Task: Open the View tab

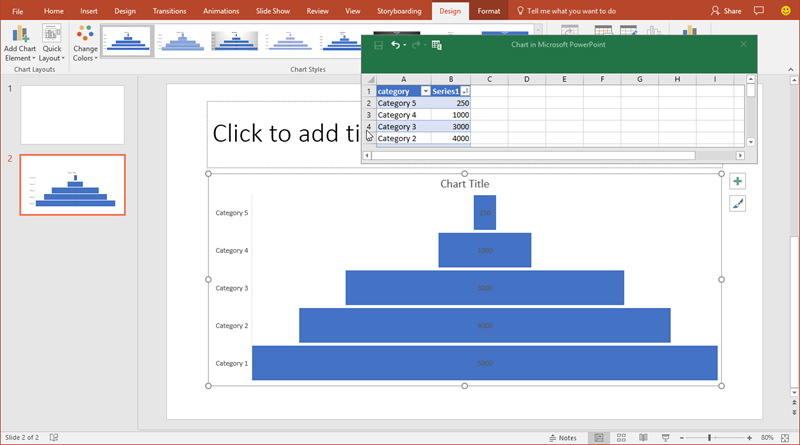Action: coord(353,11)
